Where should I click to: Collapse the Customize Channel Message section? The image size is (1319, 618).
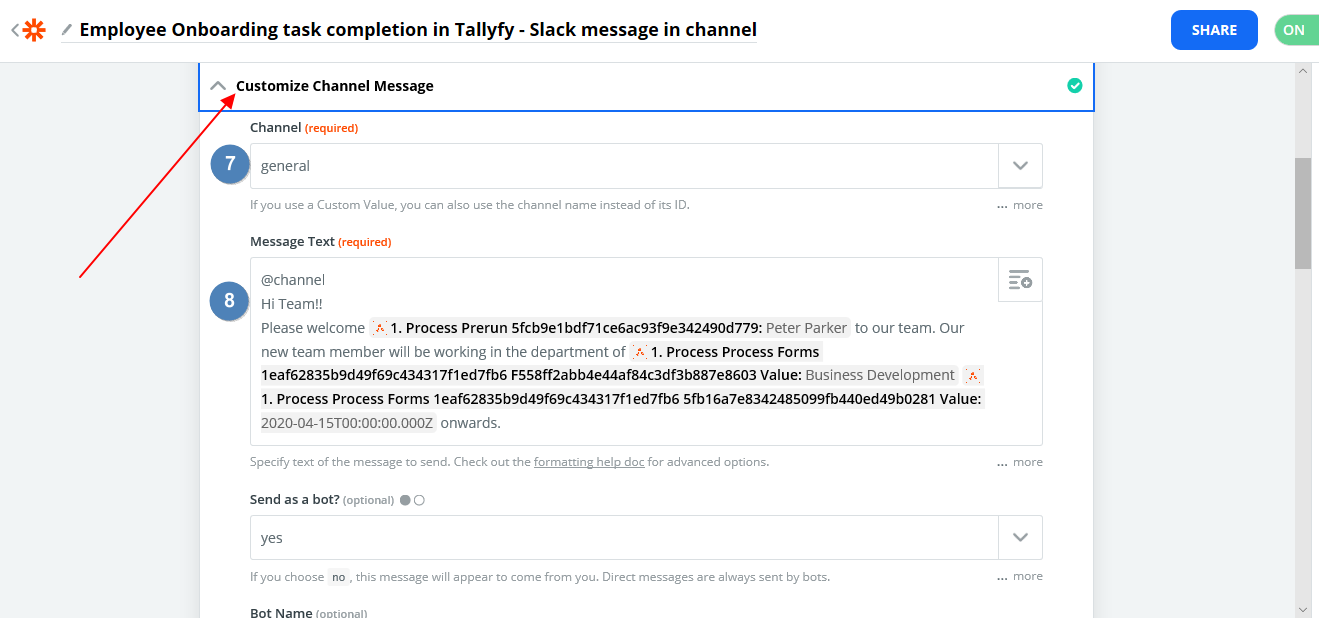pos(219,85)
